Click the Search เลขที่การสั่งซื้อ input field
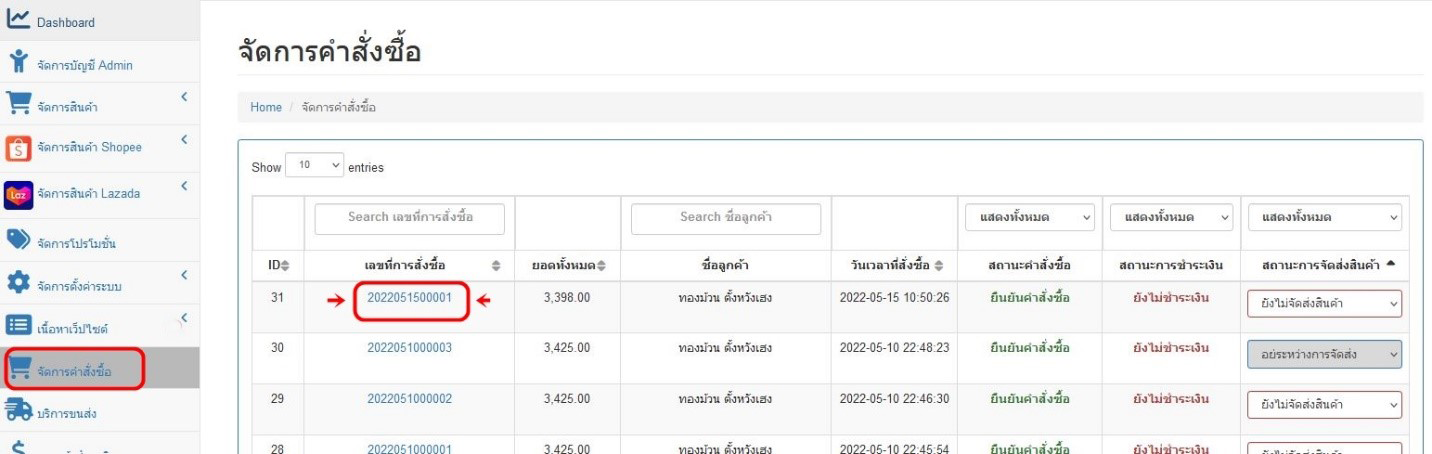Image resolution: width=1432 pixels, height=454 pixels. (x=409, y=218)
